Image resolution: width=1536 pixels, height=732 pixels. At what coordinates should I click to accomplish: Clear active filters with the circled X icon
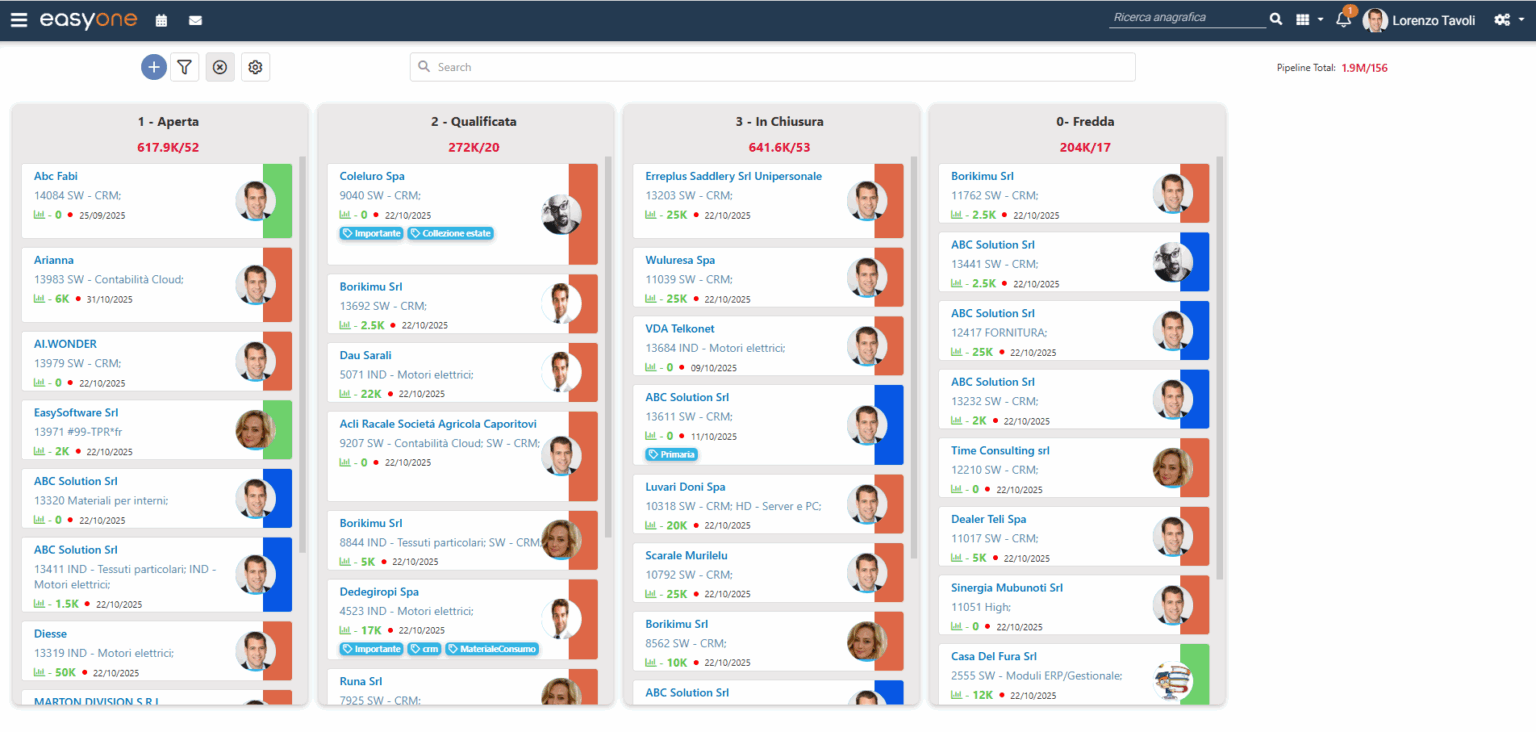coord(220,66)
